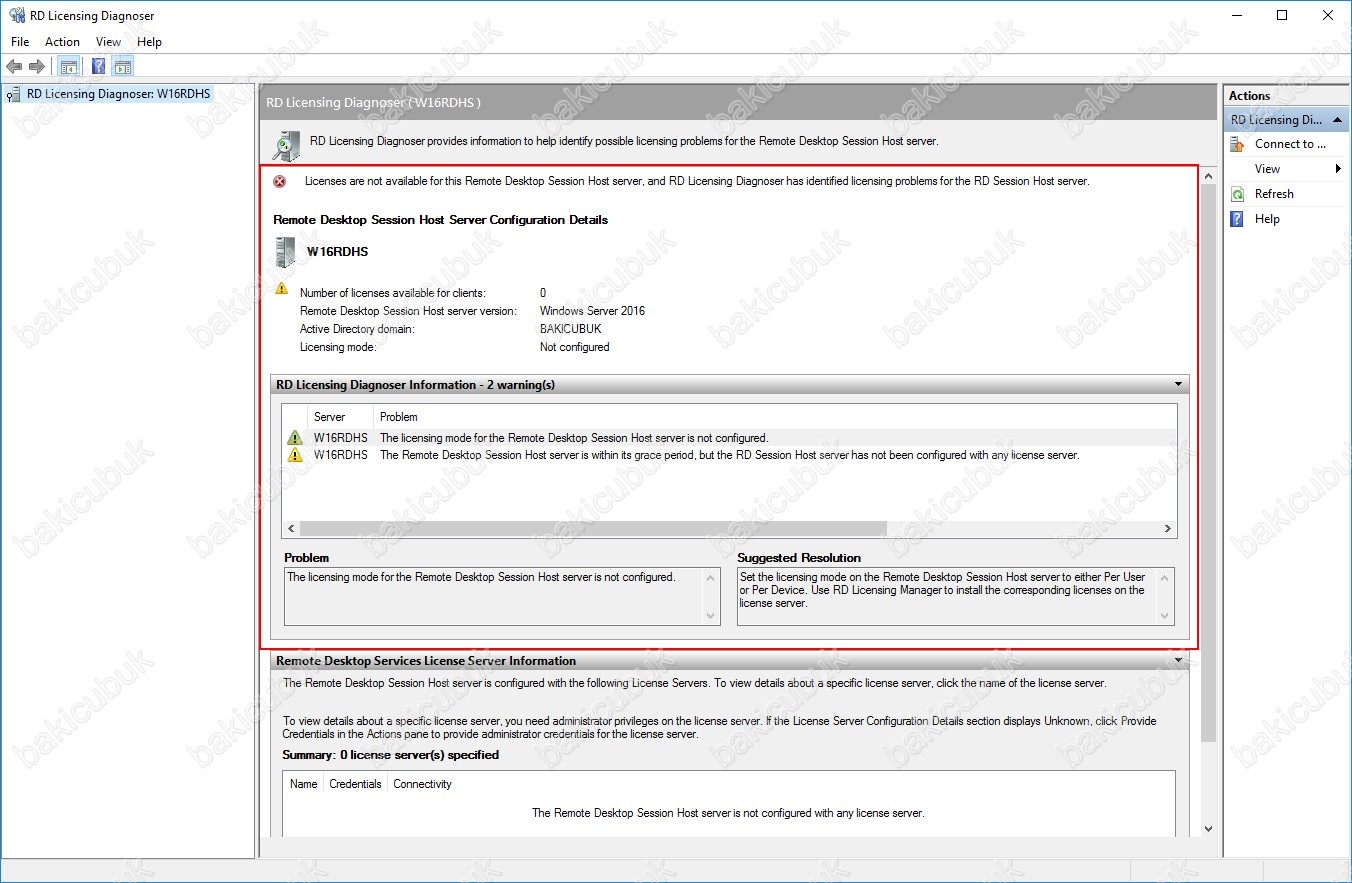Click left arrow of warnings list scrollbar
1352x883 pixels.
coord(292,528)
